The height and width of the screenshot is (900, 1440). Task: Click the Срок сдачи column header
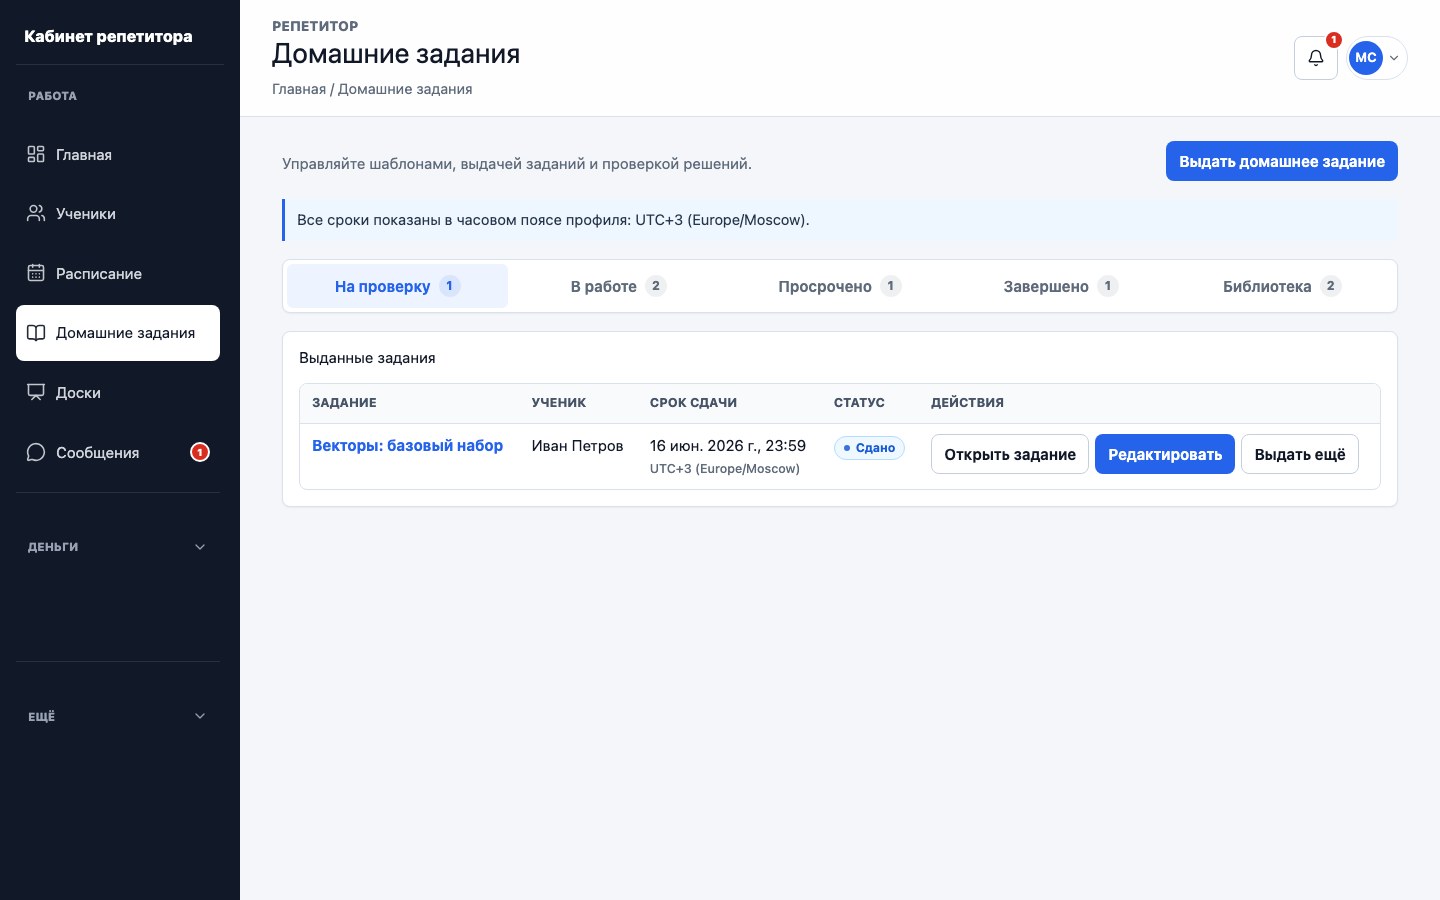pos(693,403)
